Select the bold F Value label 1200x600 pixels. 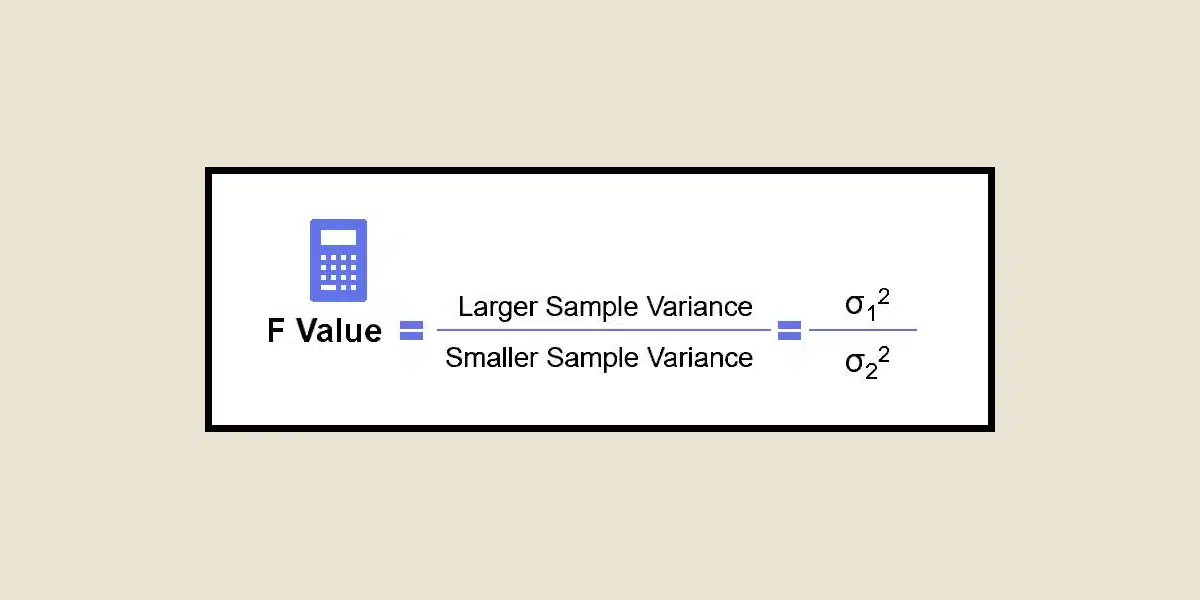click(x=324, y=331)
